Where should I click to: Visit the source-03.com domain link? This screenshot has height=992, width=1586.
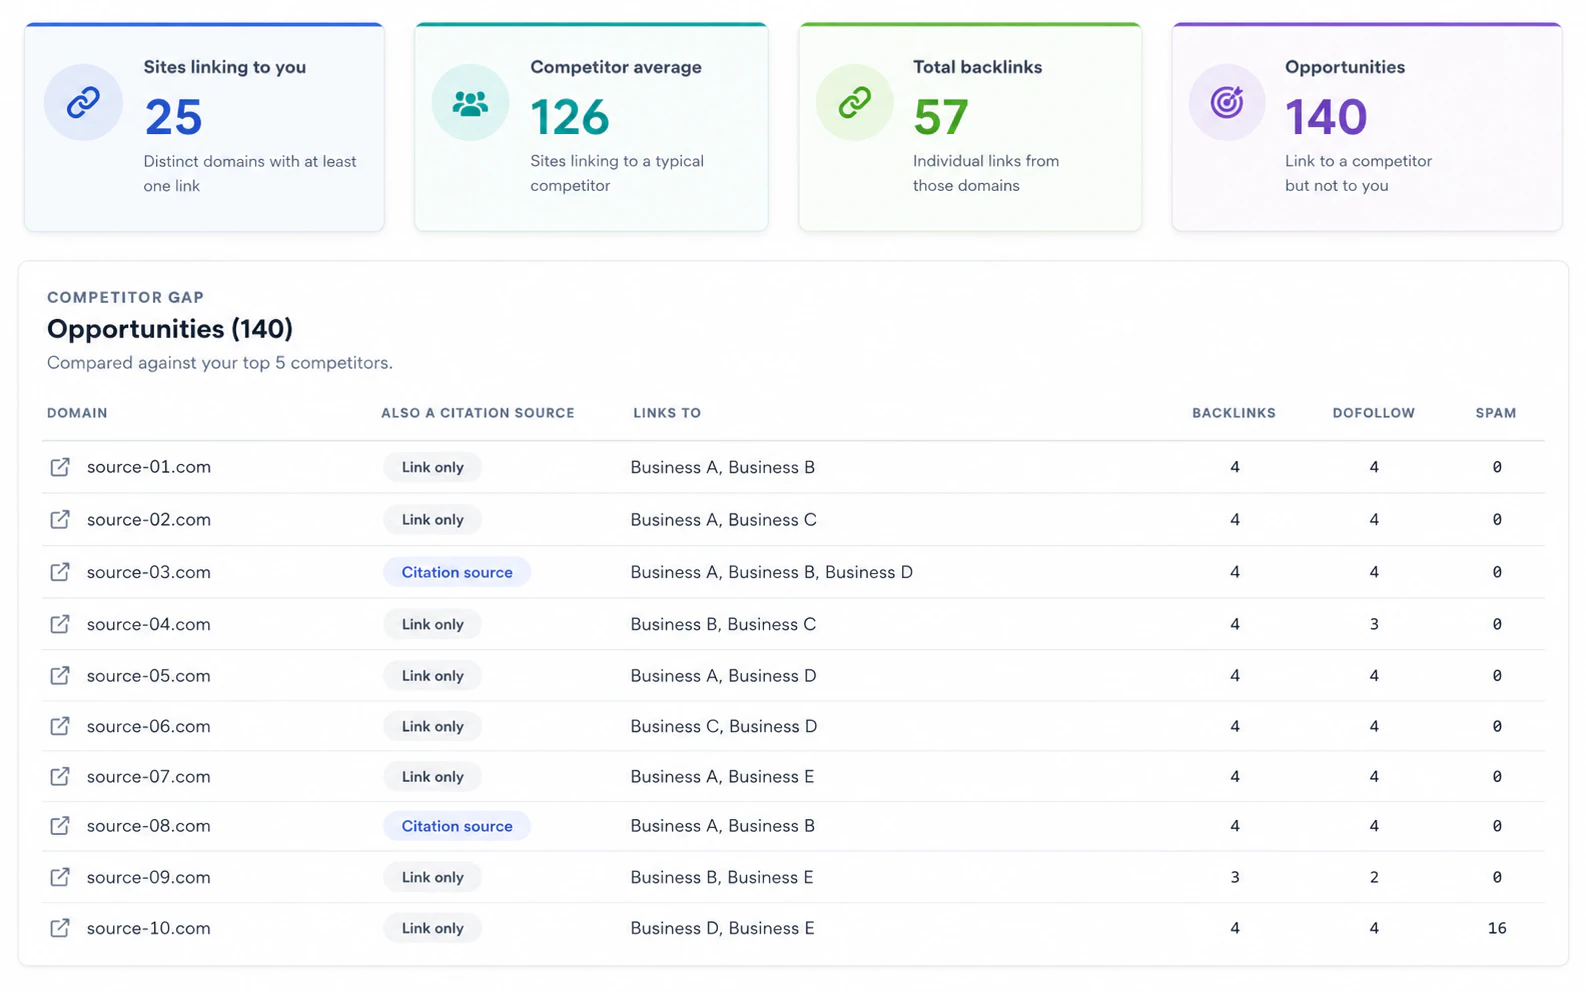click(x=149, y=572)
